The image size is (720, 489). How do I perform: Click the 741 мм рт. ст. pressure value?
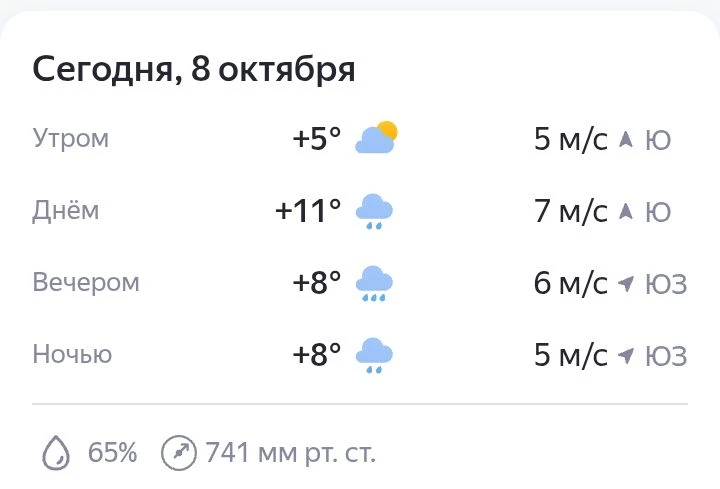291,453
